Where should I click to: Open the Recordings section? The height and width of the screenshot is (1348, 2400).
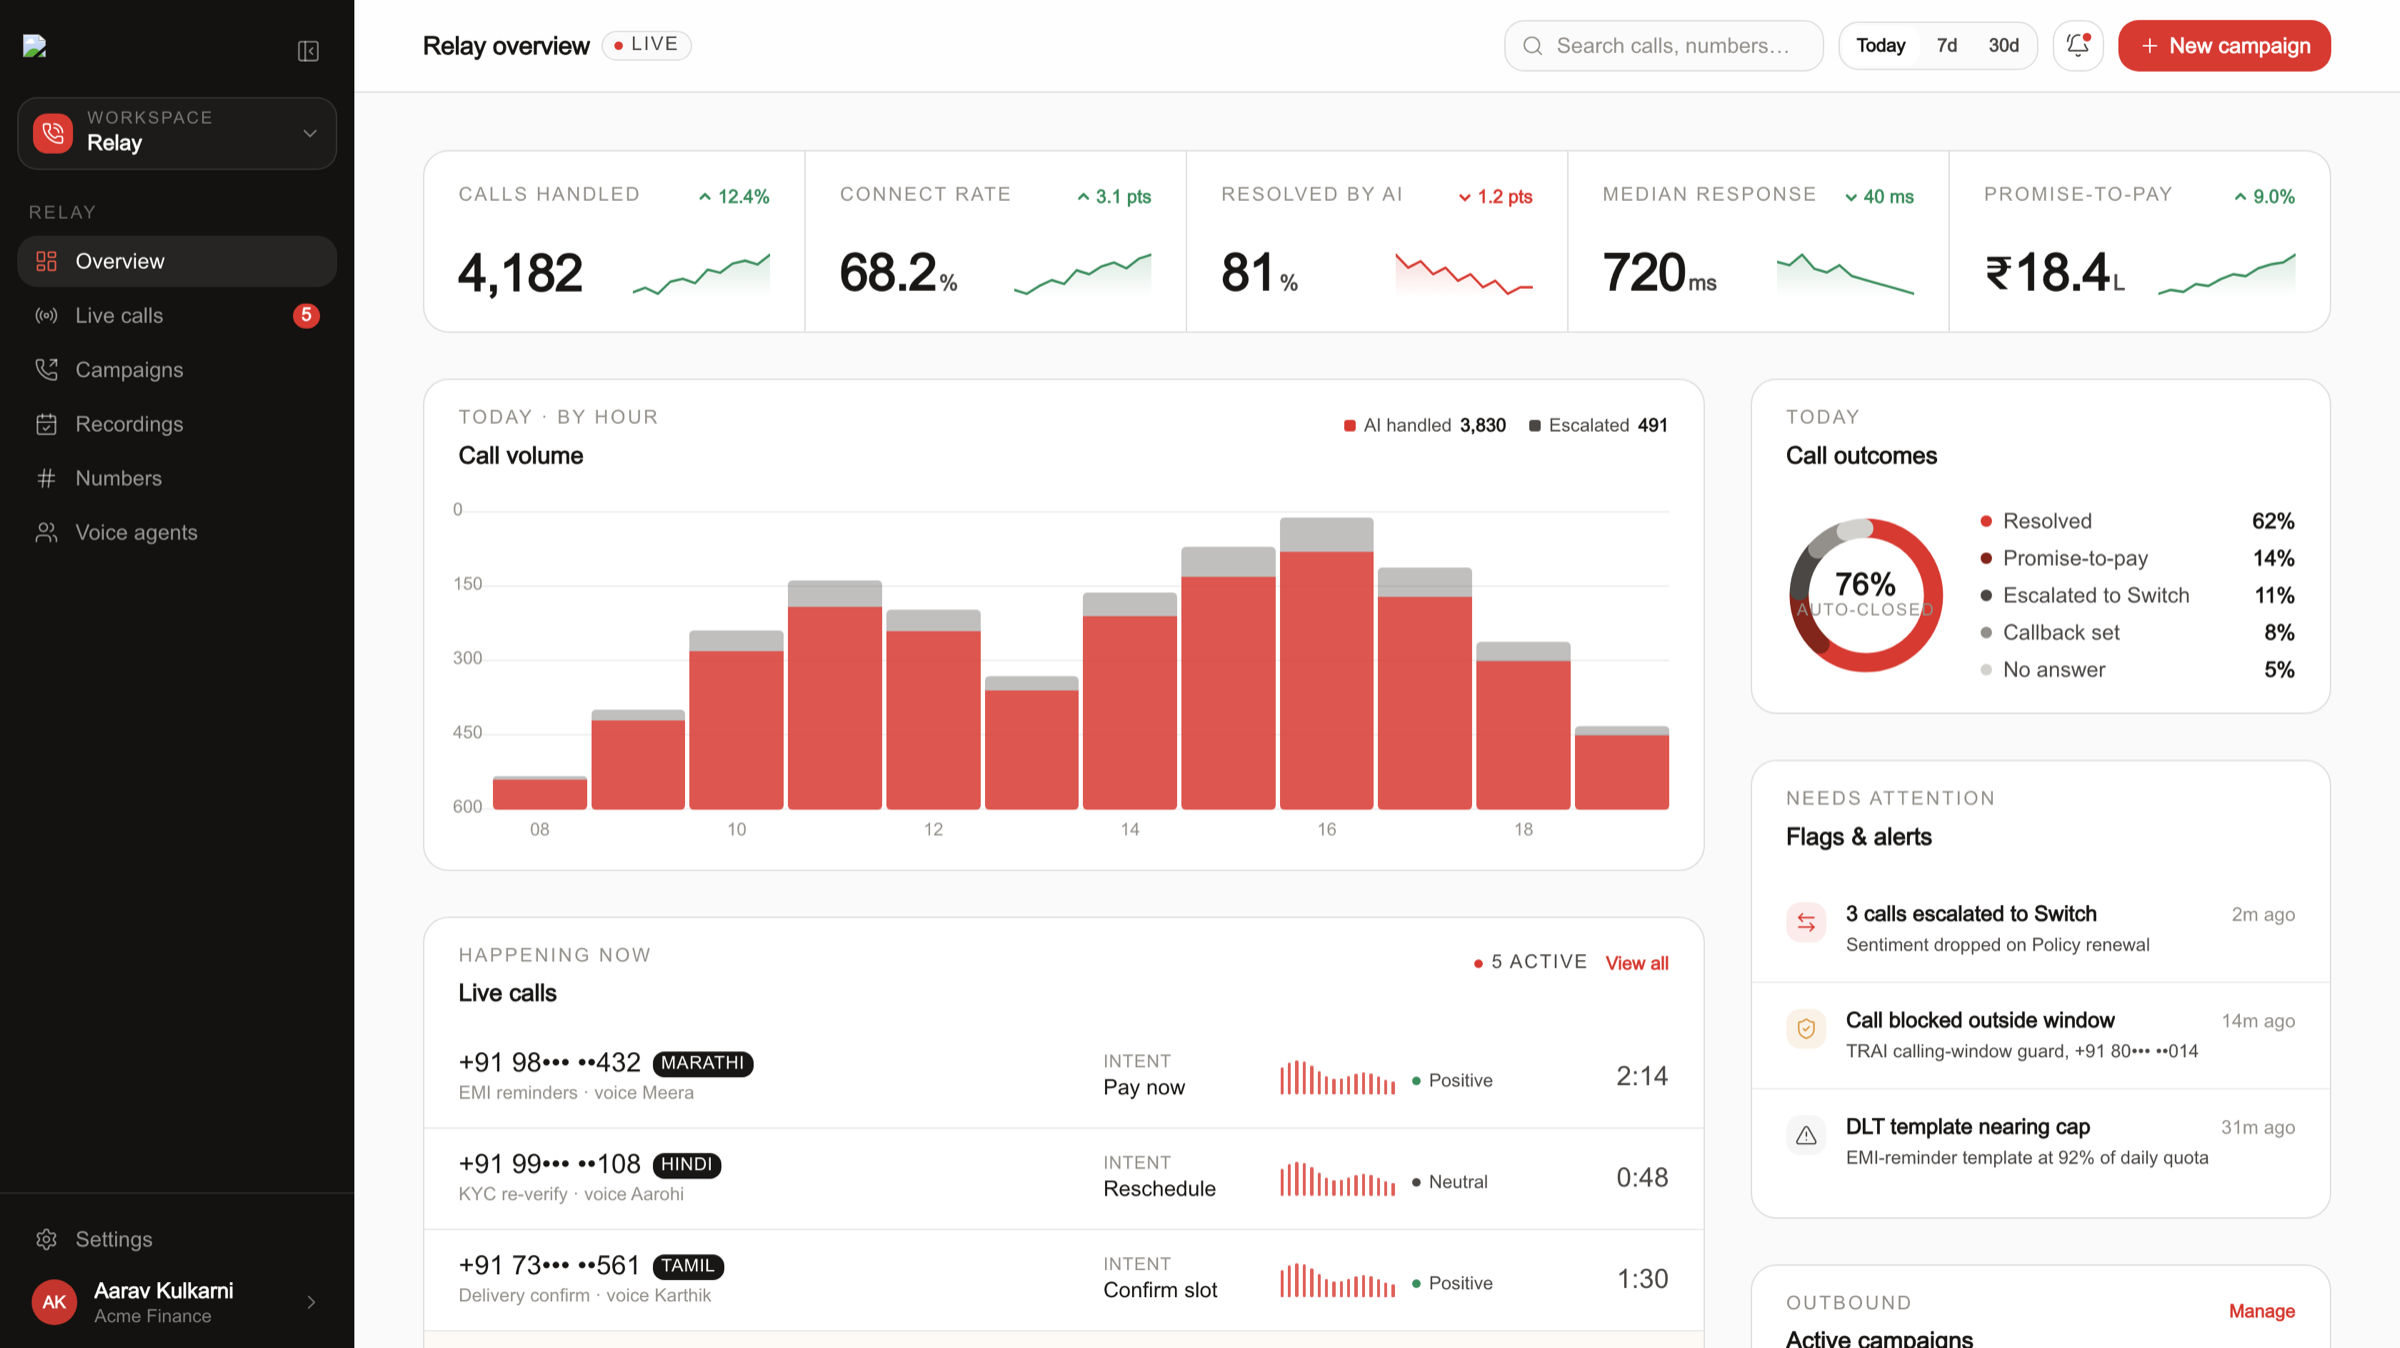point(177,424)
